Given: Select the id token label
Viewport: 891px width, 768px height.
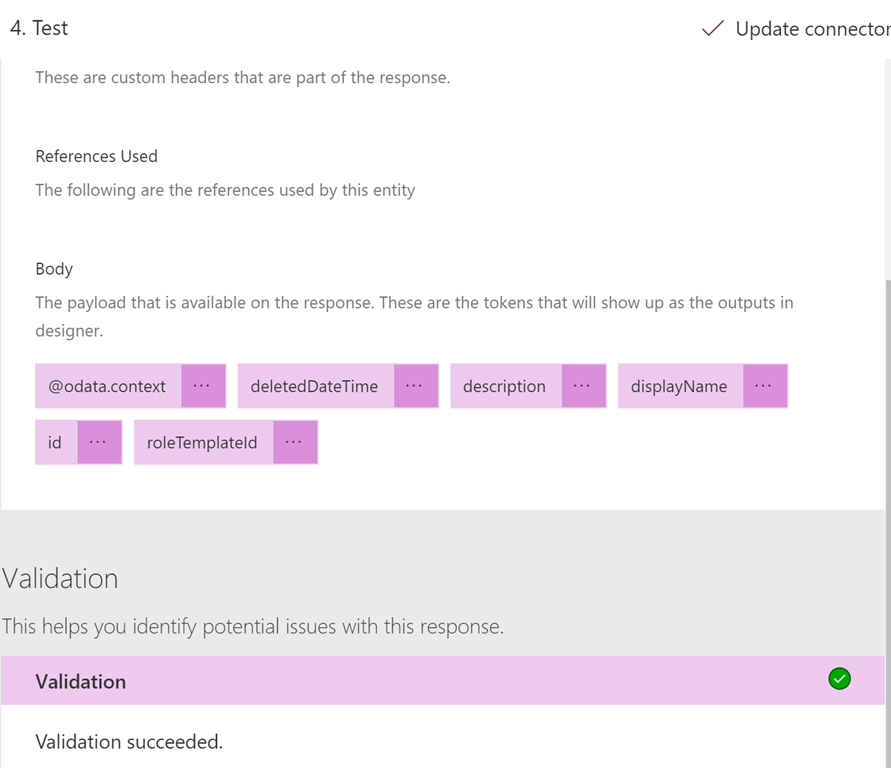Looking at the screenshot, I should click(56, 442).
